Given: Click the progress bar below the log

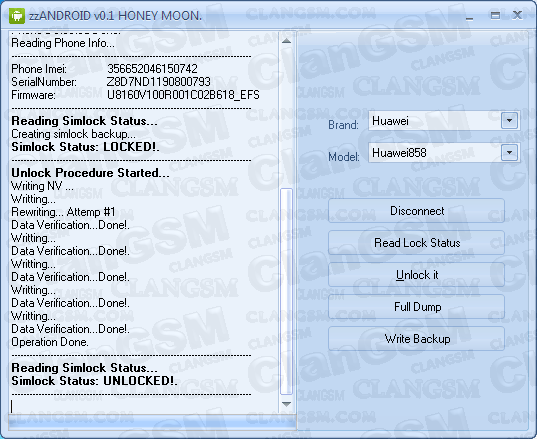Looking at the screenshot, I should (x=152, y=422).
